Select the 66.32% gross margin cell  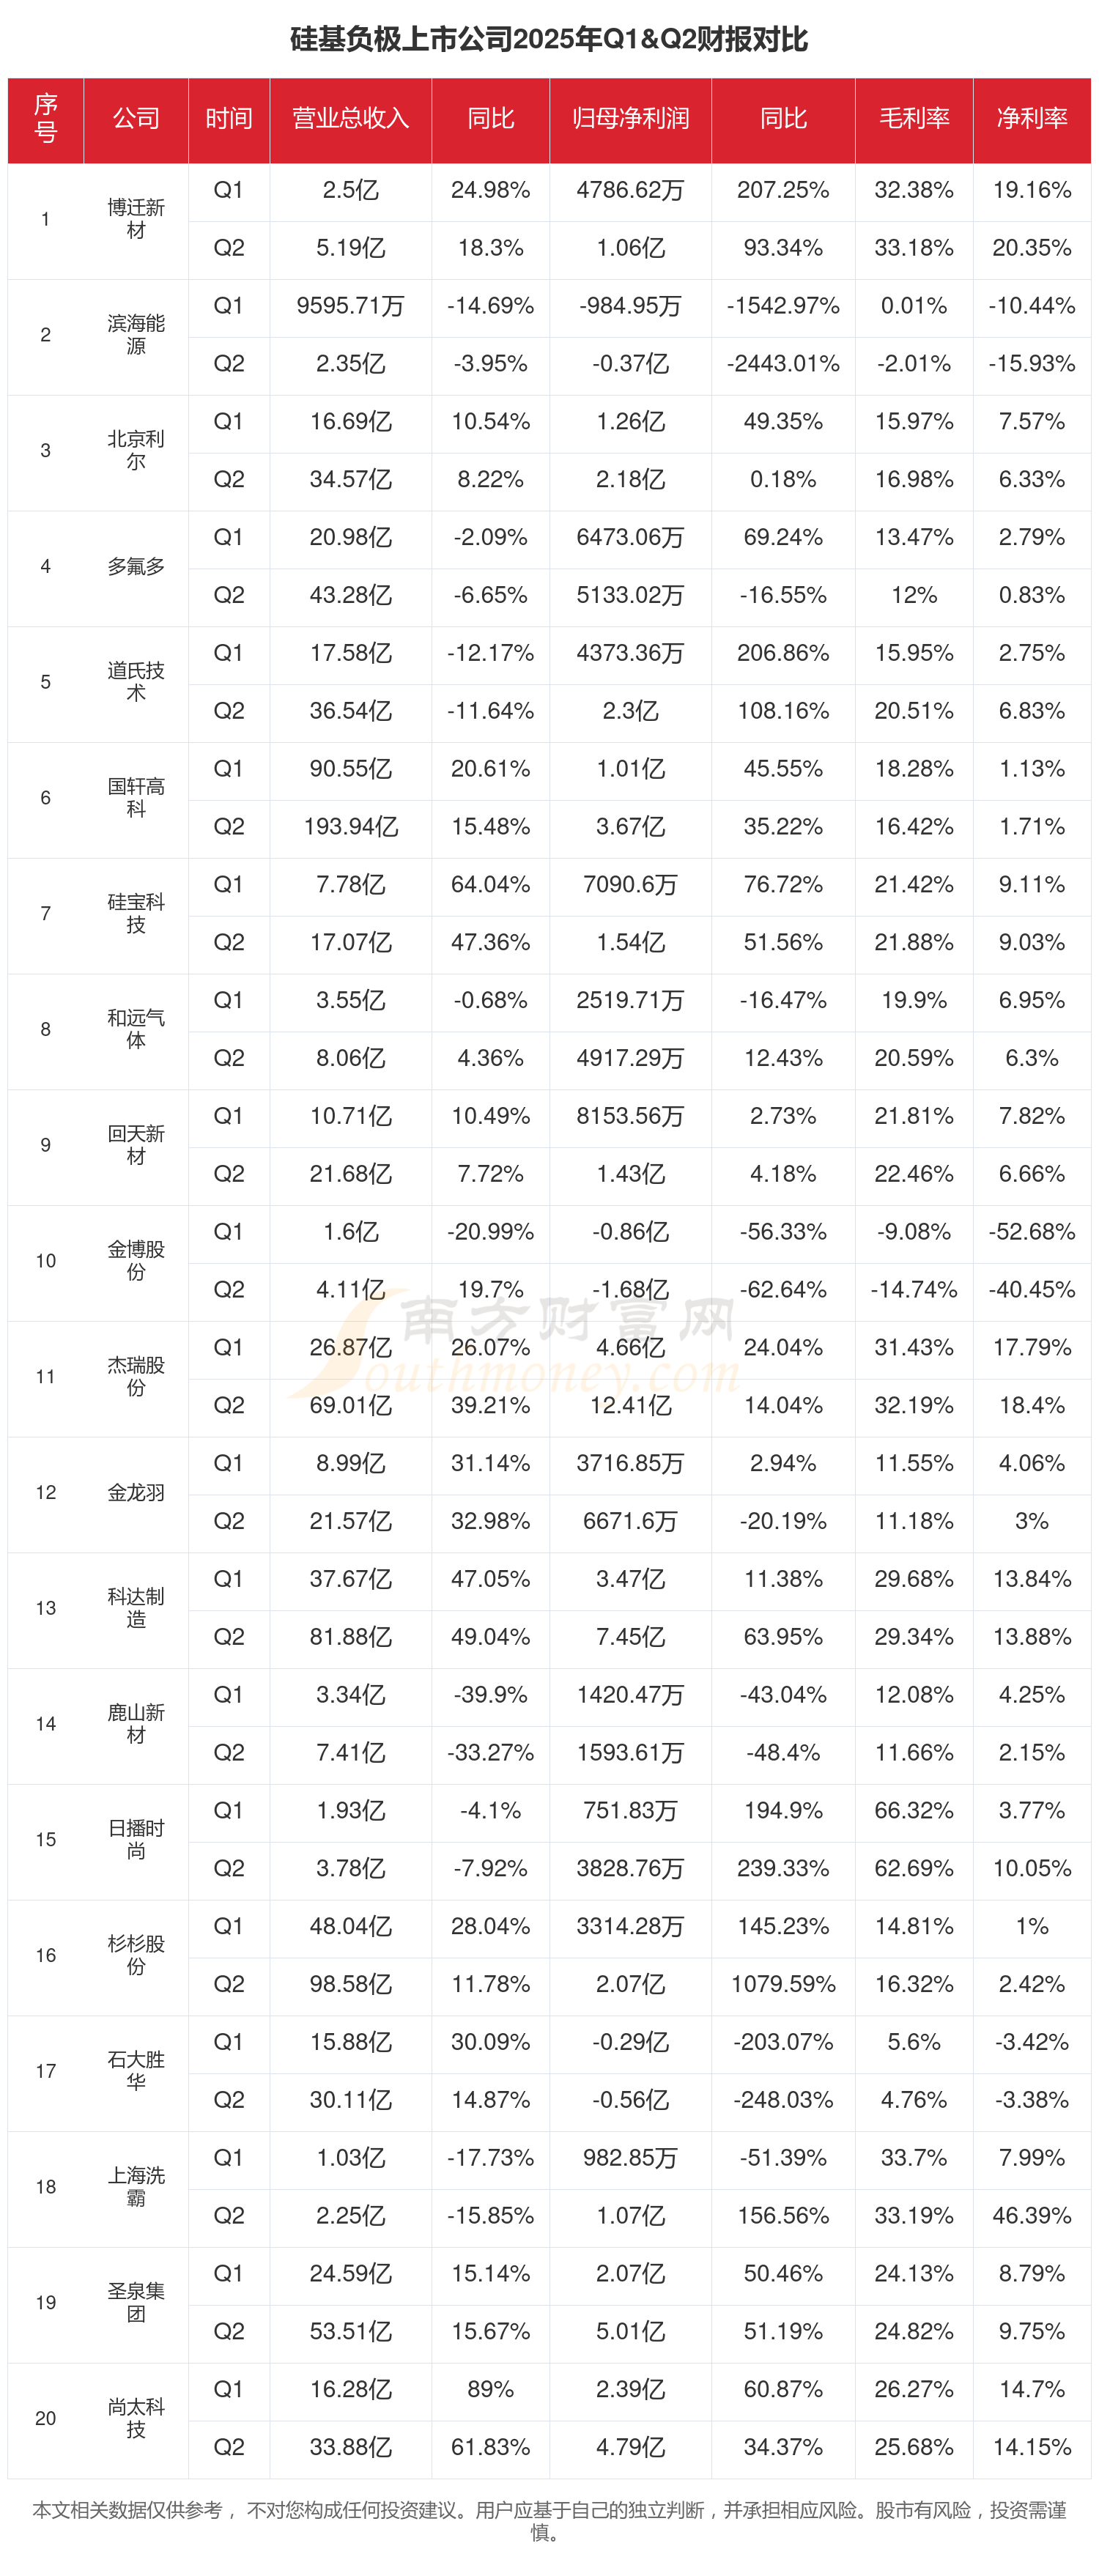point(913,1810)
